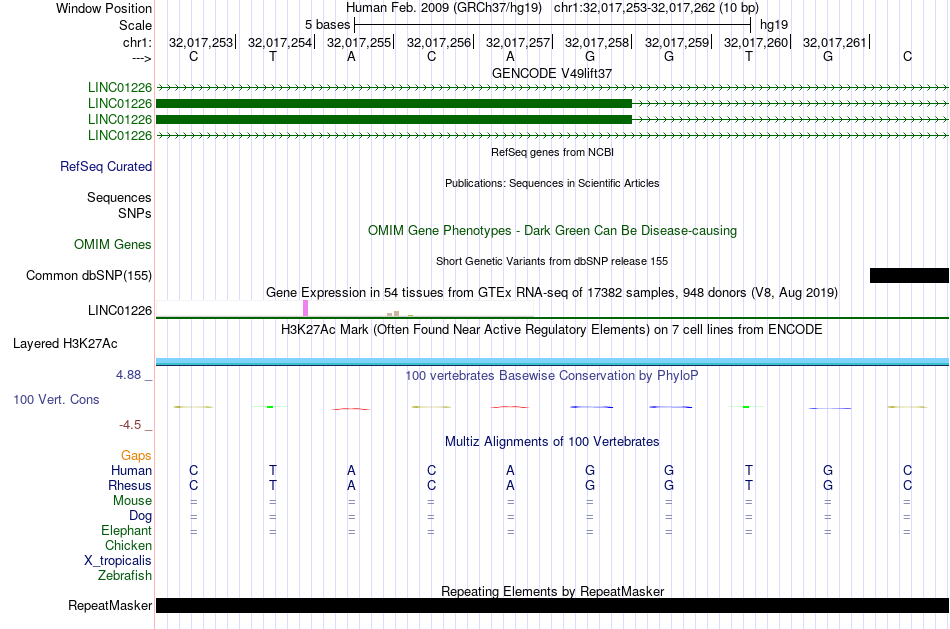The width and height of the screenshot is (950, 629).
Task: Click the 5 bases scale bar label
Action: tap(327, 25)
